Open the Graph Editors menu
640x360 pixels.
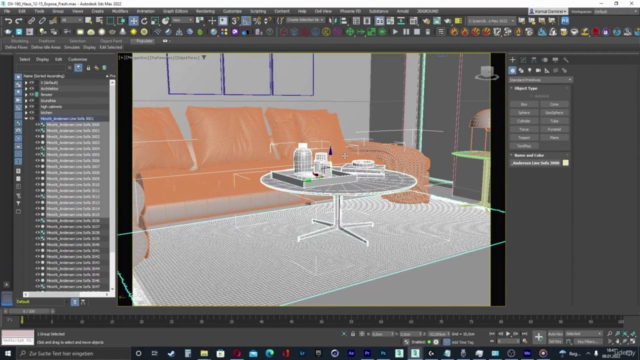click(175, 11)
